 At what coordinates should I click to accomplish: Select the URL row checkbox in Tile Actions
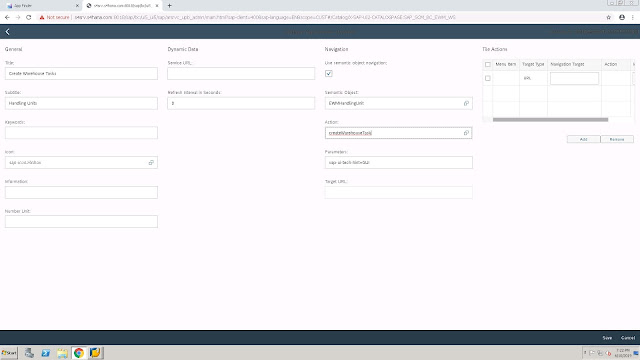point(487,78)
